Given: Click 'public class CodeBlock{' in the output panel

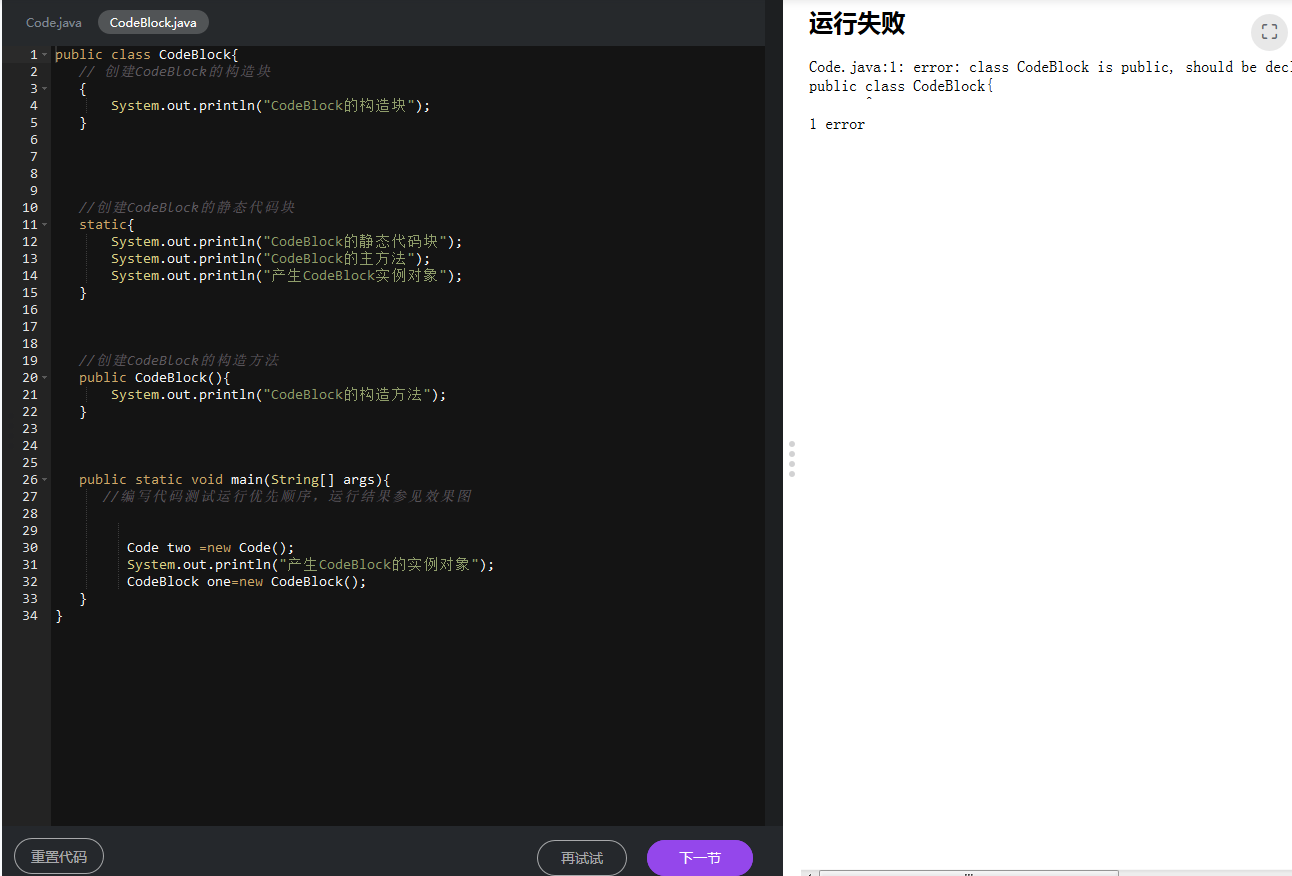Looking at the screenshot, I should [x=901, y=86].
